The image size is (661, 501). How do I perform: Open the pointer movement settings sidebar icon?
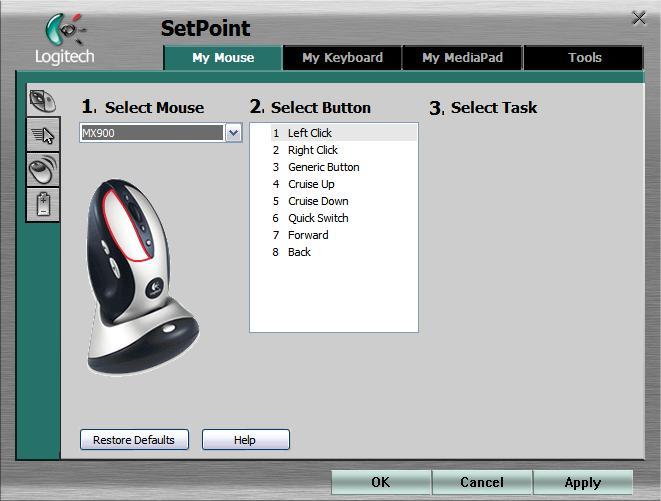43,135
